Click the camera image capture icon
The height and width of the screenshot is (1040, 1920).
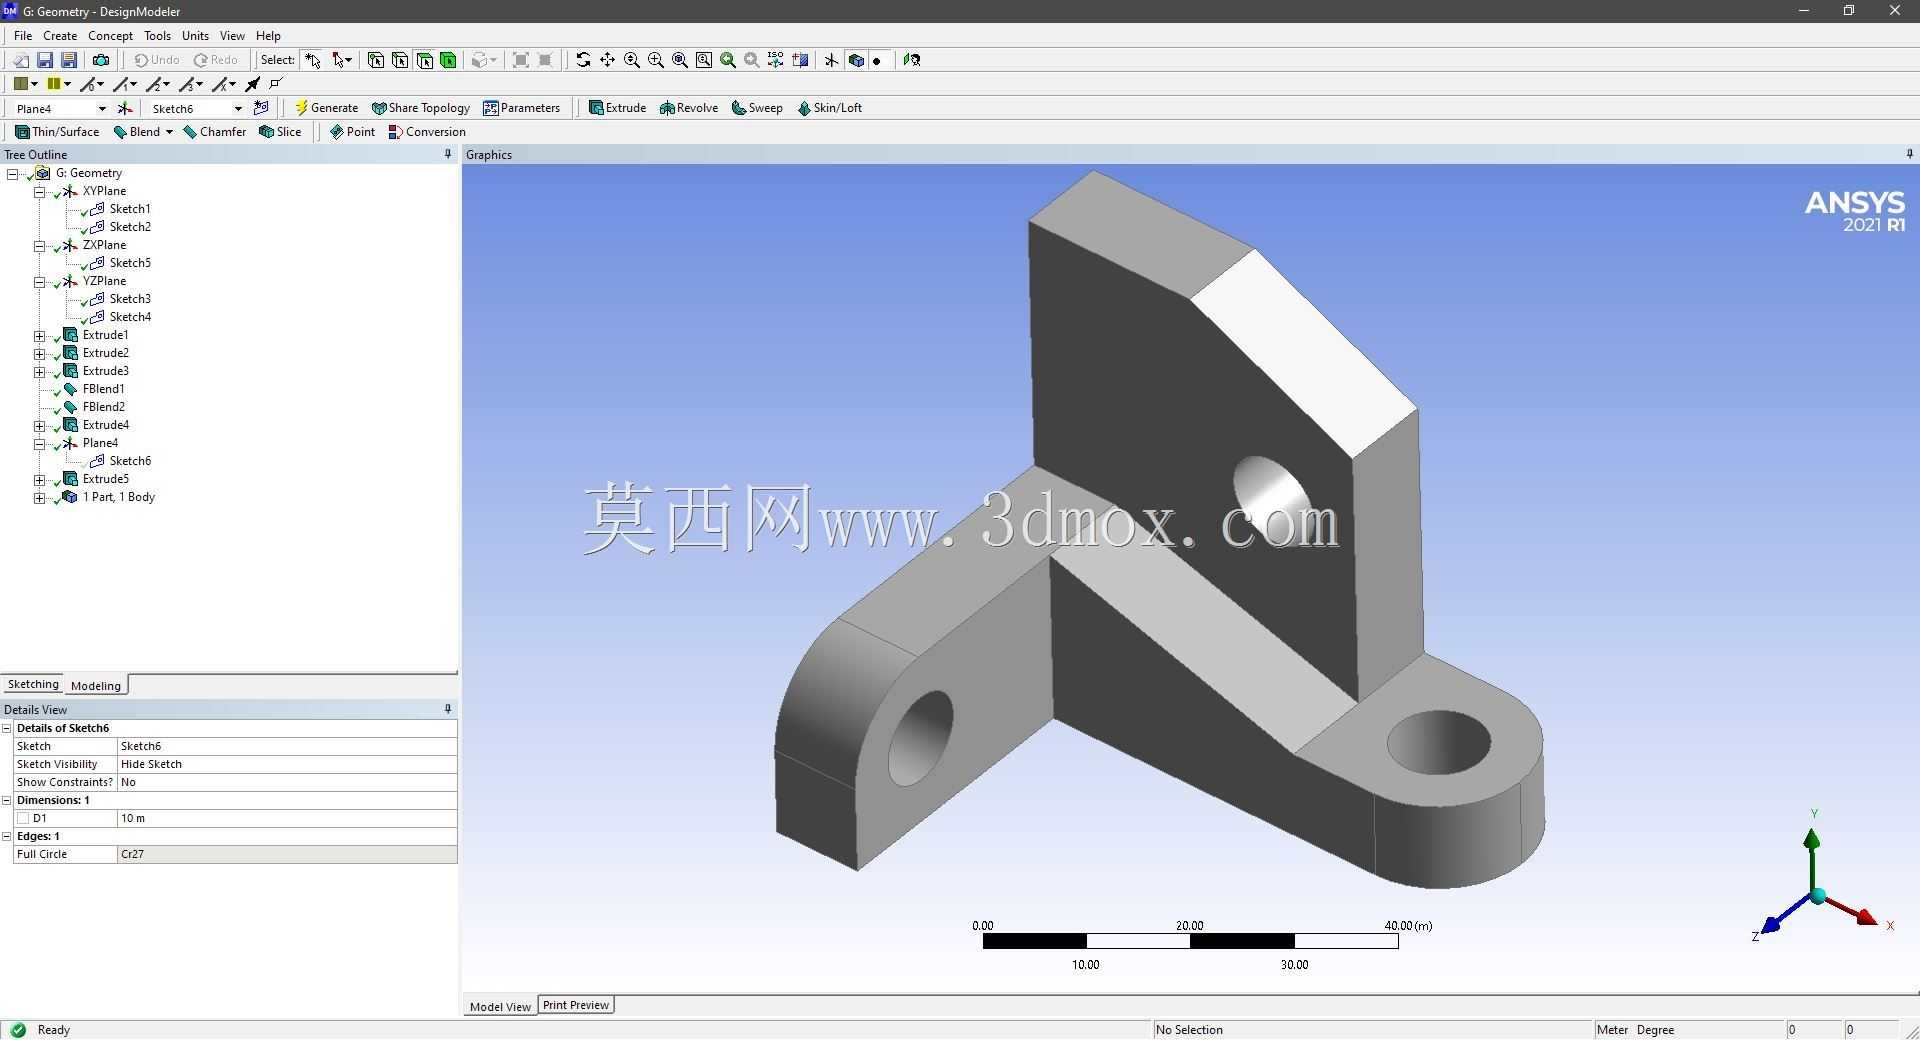click(x=101, y=60)
